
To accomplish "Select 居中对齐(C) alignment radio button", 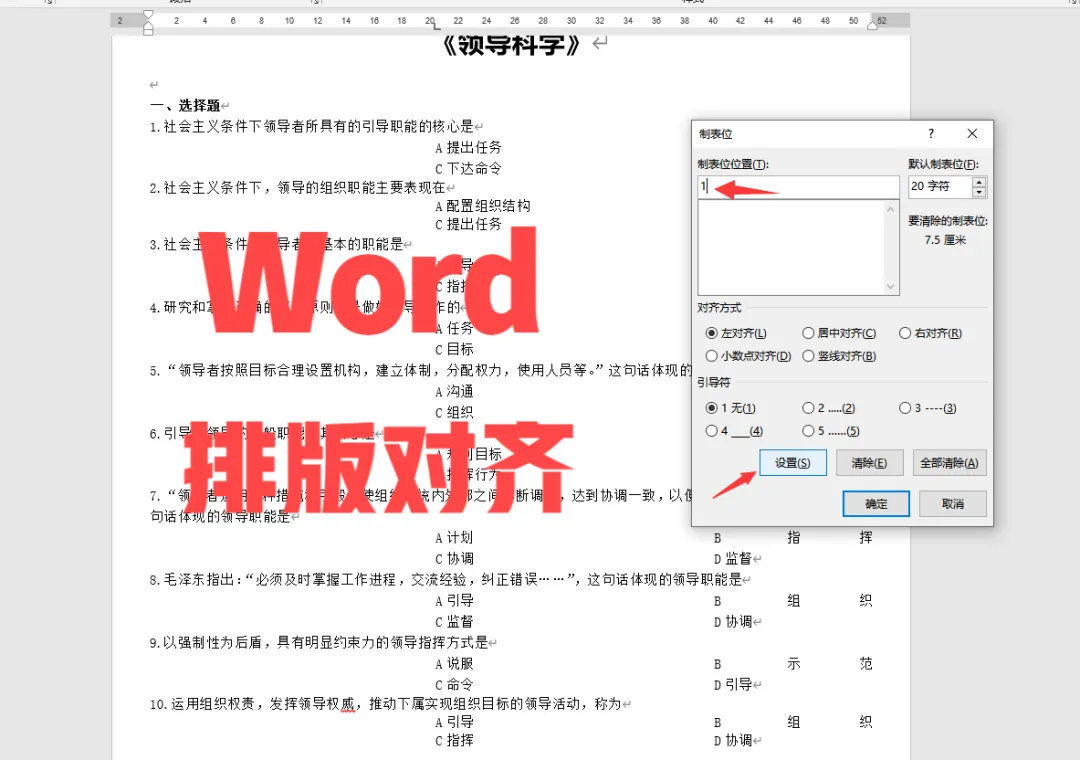I will [x=839, y=333].
